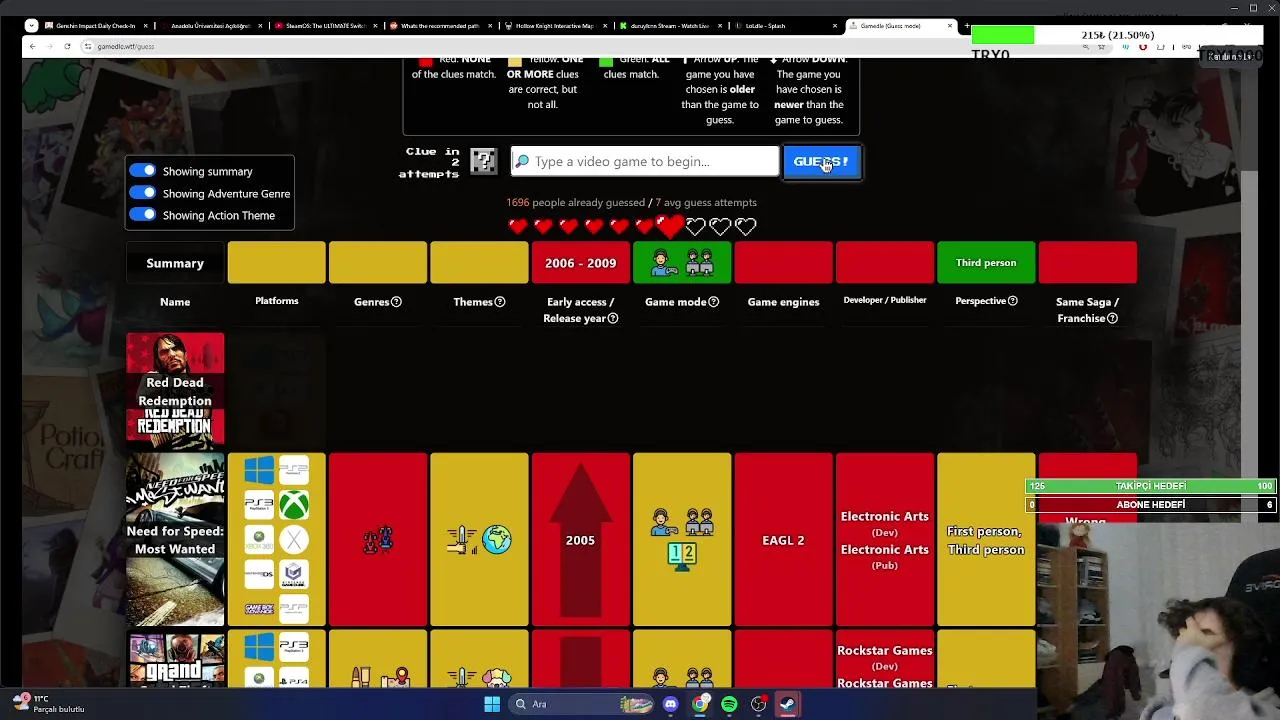This screenshot has width=1280, height=720.
Task: Click the Rockstar Games developer cell
Action: pyautogui.click(x=884, y=660)
